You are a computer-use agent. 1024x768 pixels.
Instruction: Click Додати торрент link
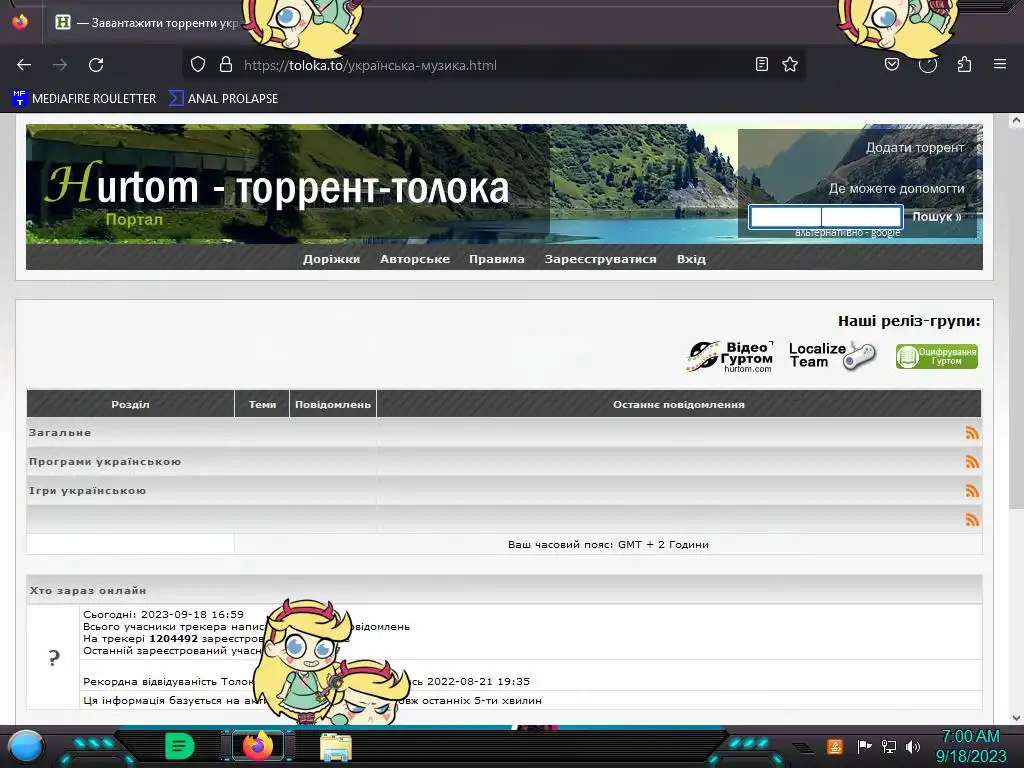tap(915, 148)
